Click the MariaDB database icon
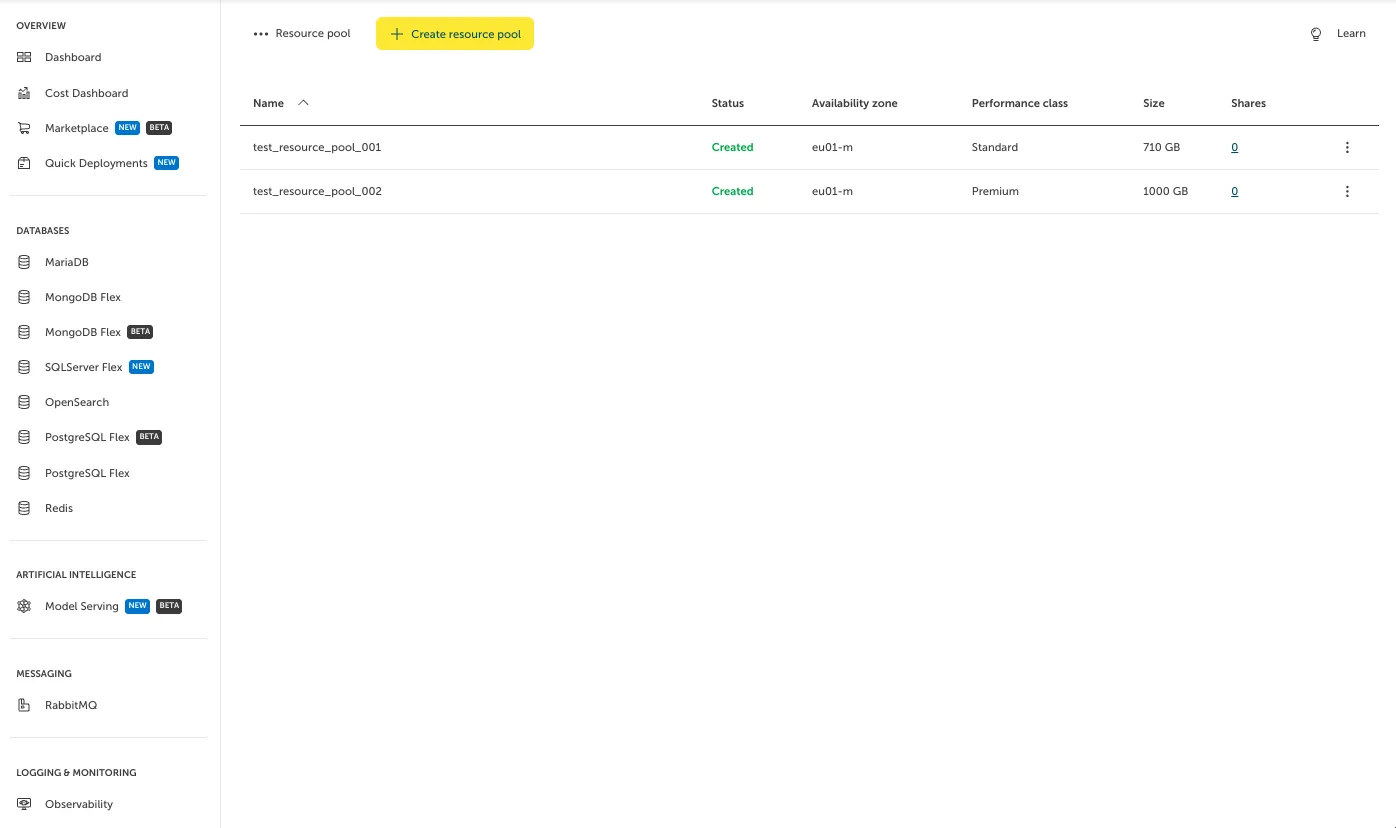The width and height of the screenshot is (1396, 828). [24, 262]
